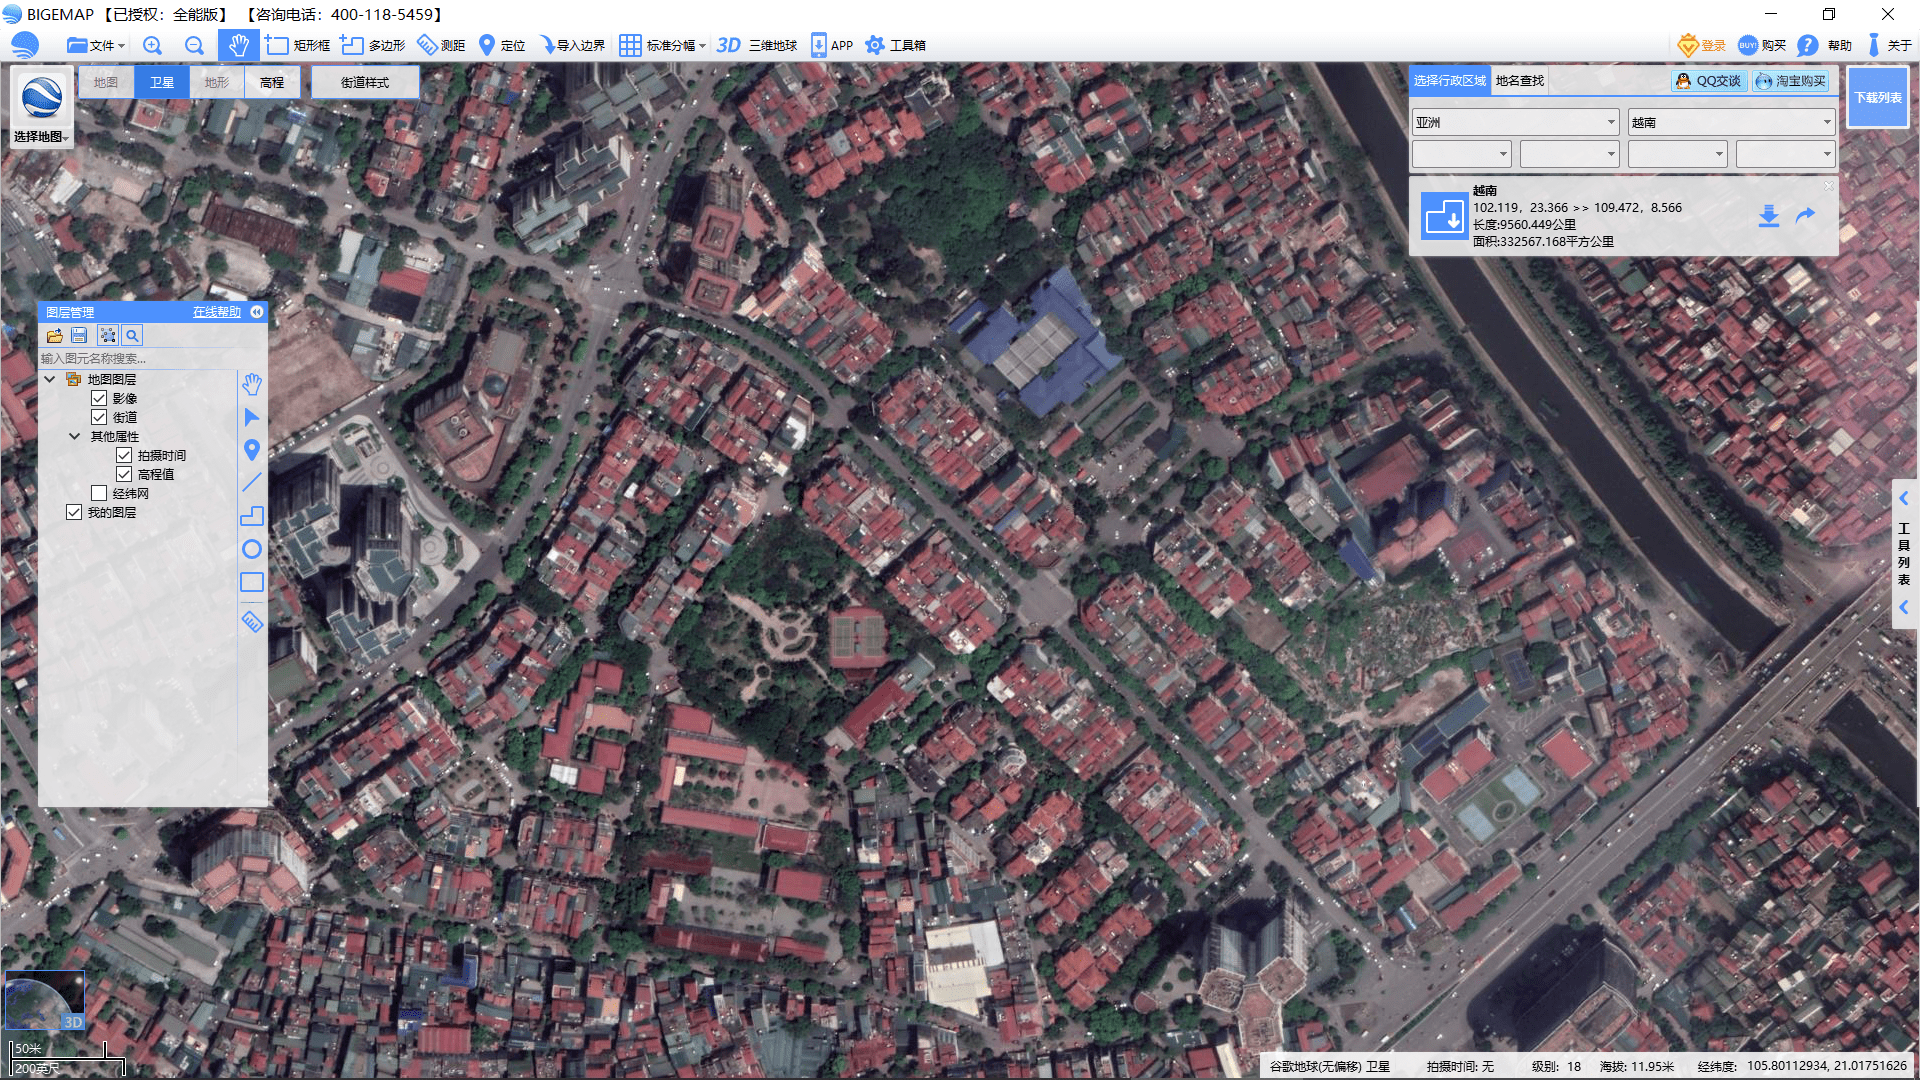The image size is (1920, 1080).
Task: Click the 登录 login icon
Action: 1702,45
